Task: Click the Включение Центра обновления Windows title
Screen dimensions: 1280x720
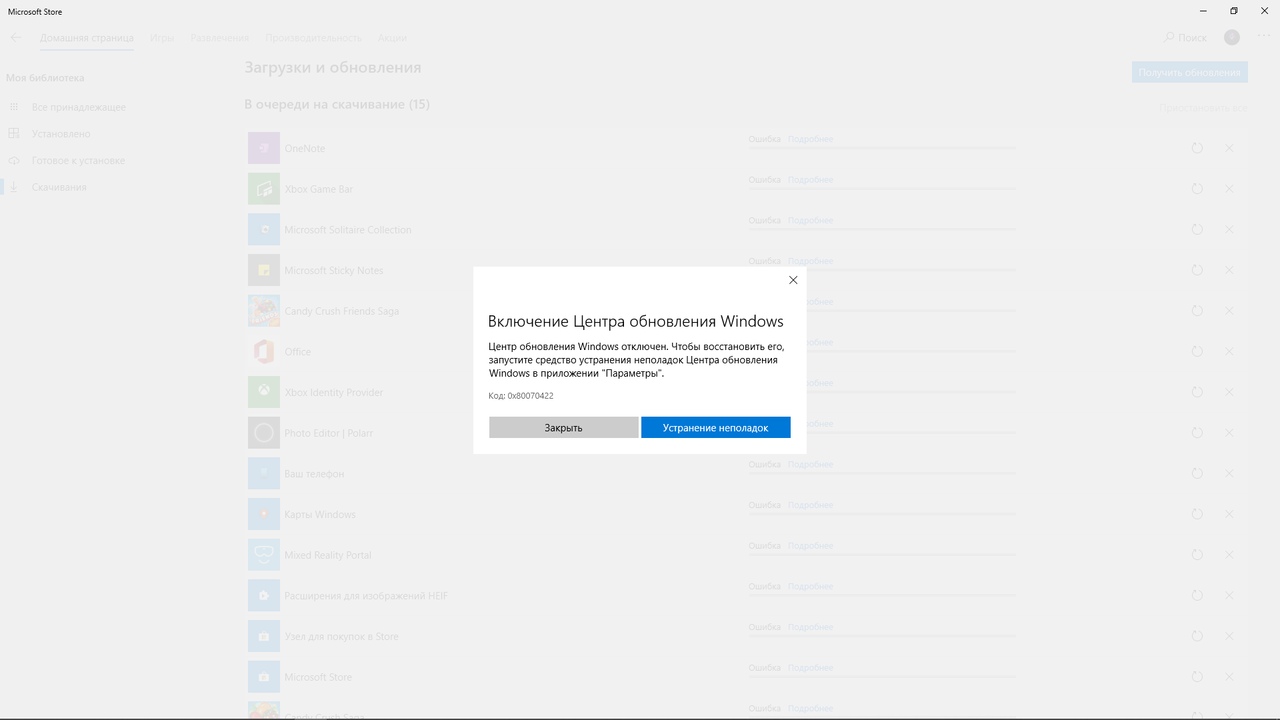Action: click(x=636, y=321)
